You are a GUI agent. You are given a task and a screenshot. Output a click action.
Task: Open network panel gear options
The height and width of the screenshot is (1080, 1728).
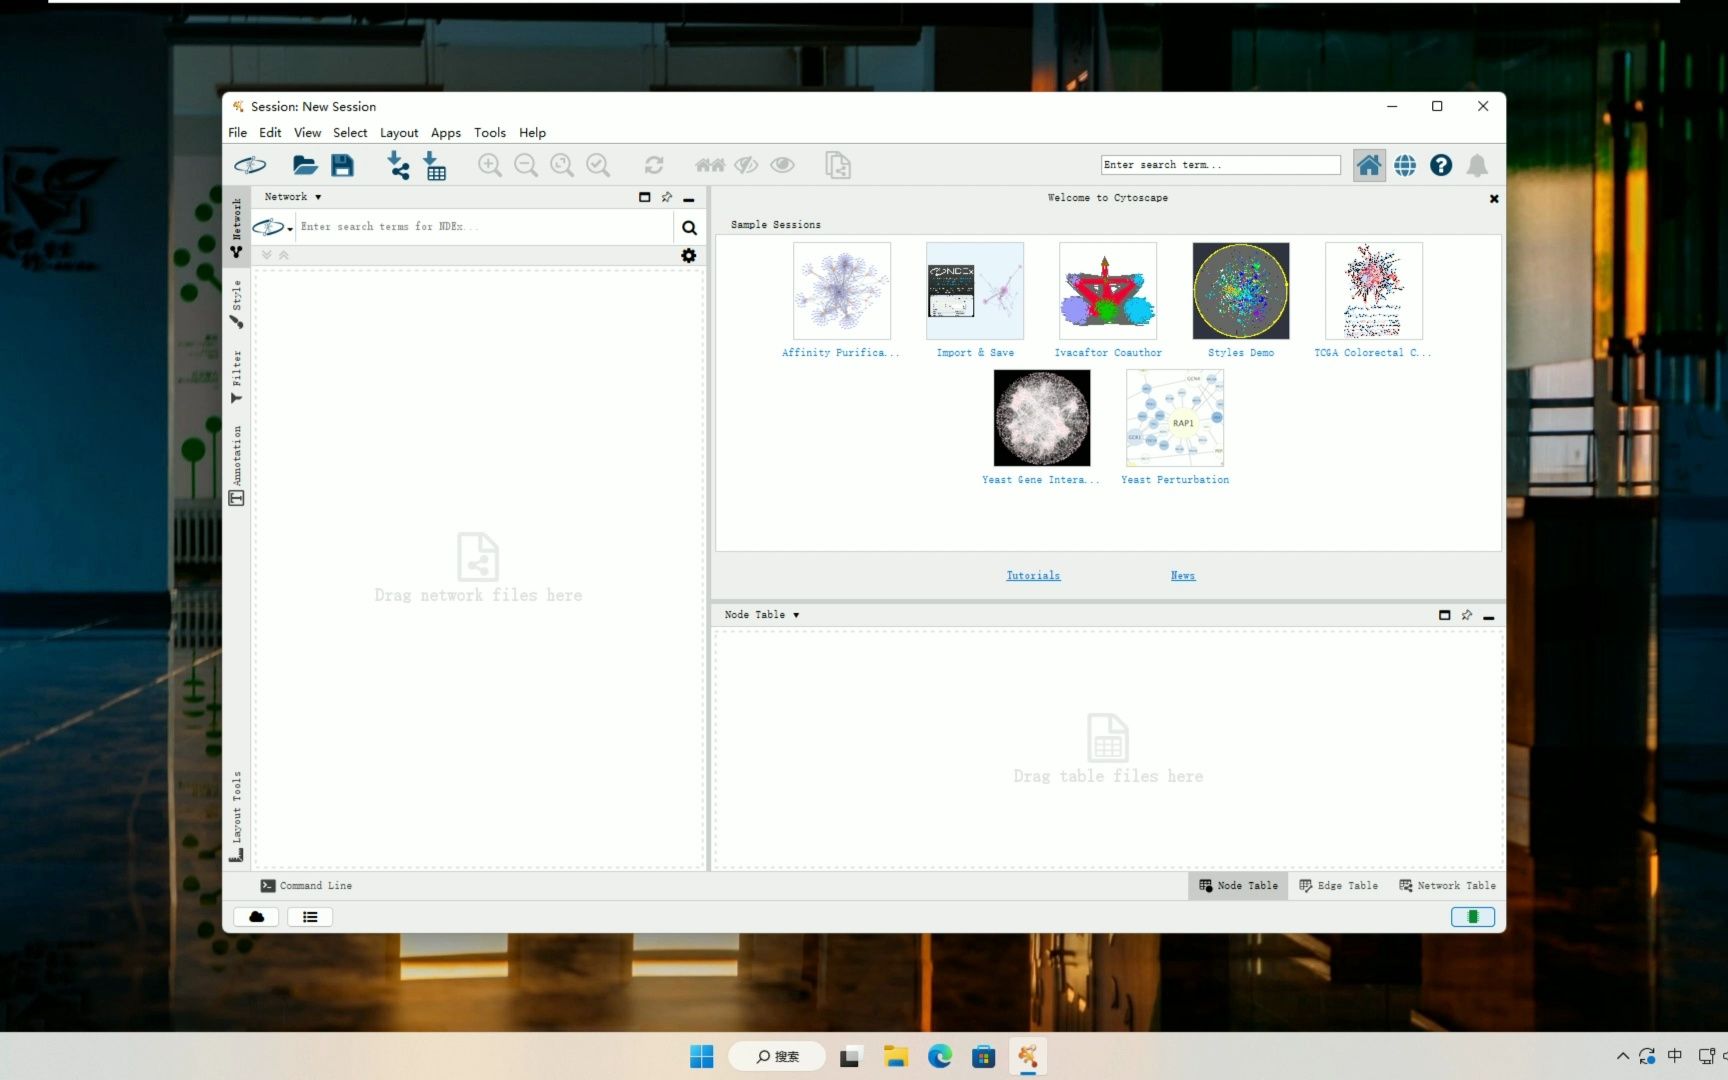[x=689, y=256]
